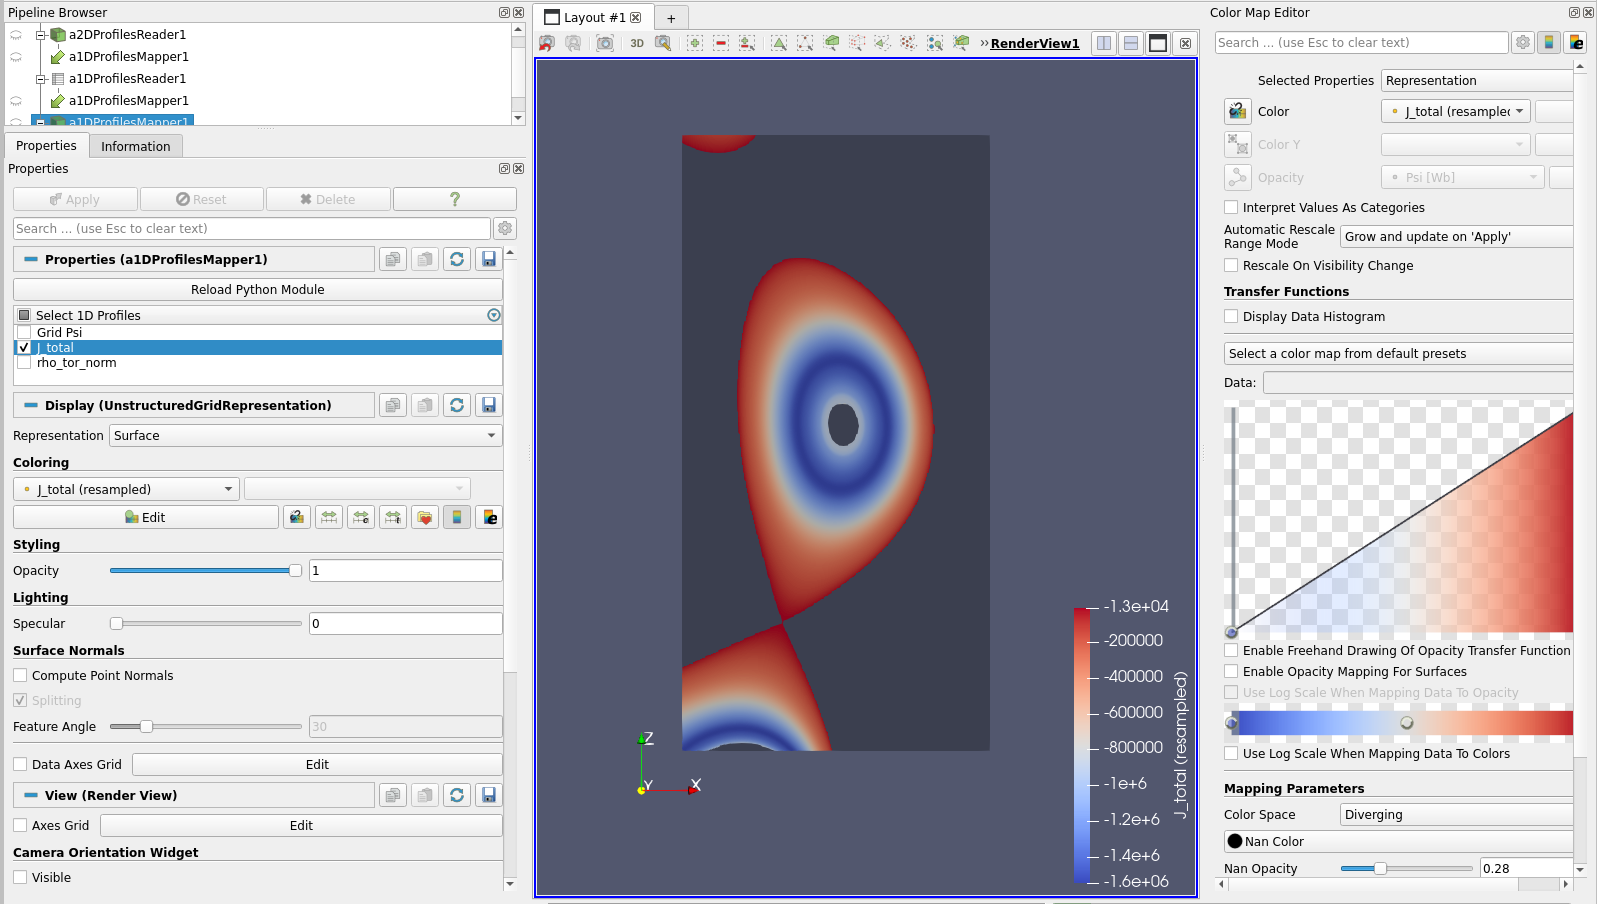Viewport: 1597px width, 904px height.
Task: Toggle separate color map icon beside Edit
Action: click(297, 517)
